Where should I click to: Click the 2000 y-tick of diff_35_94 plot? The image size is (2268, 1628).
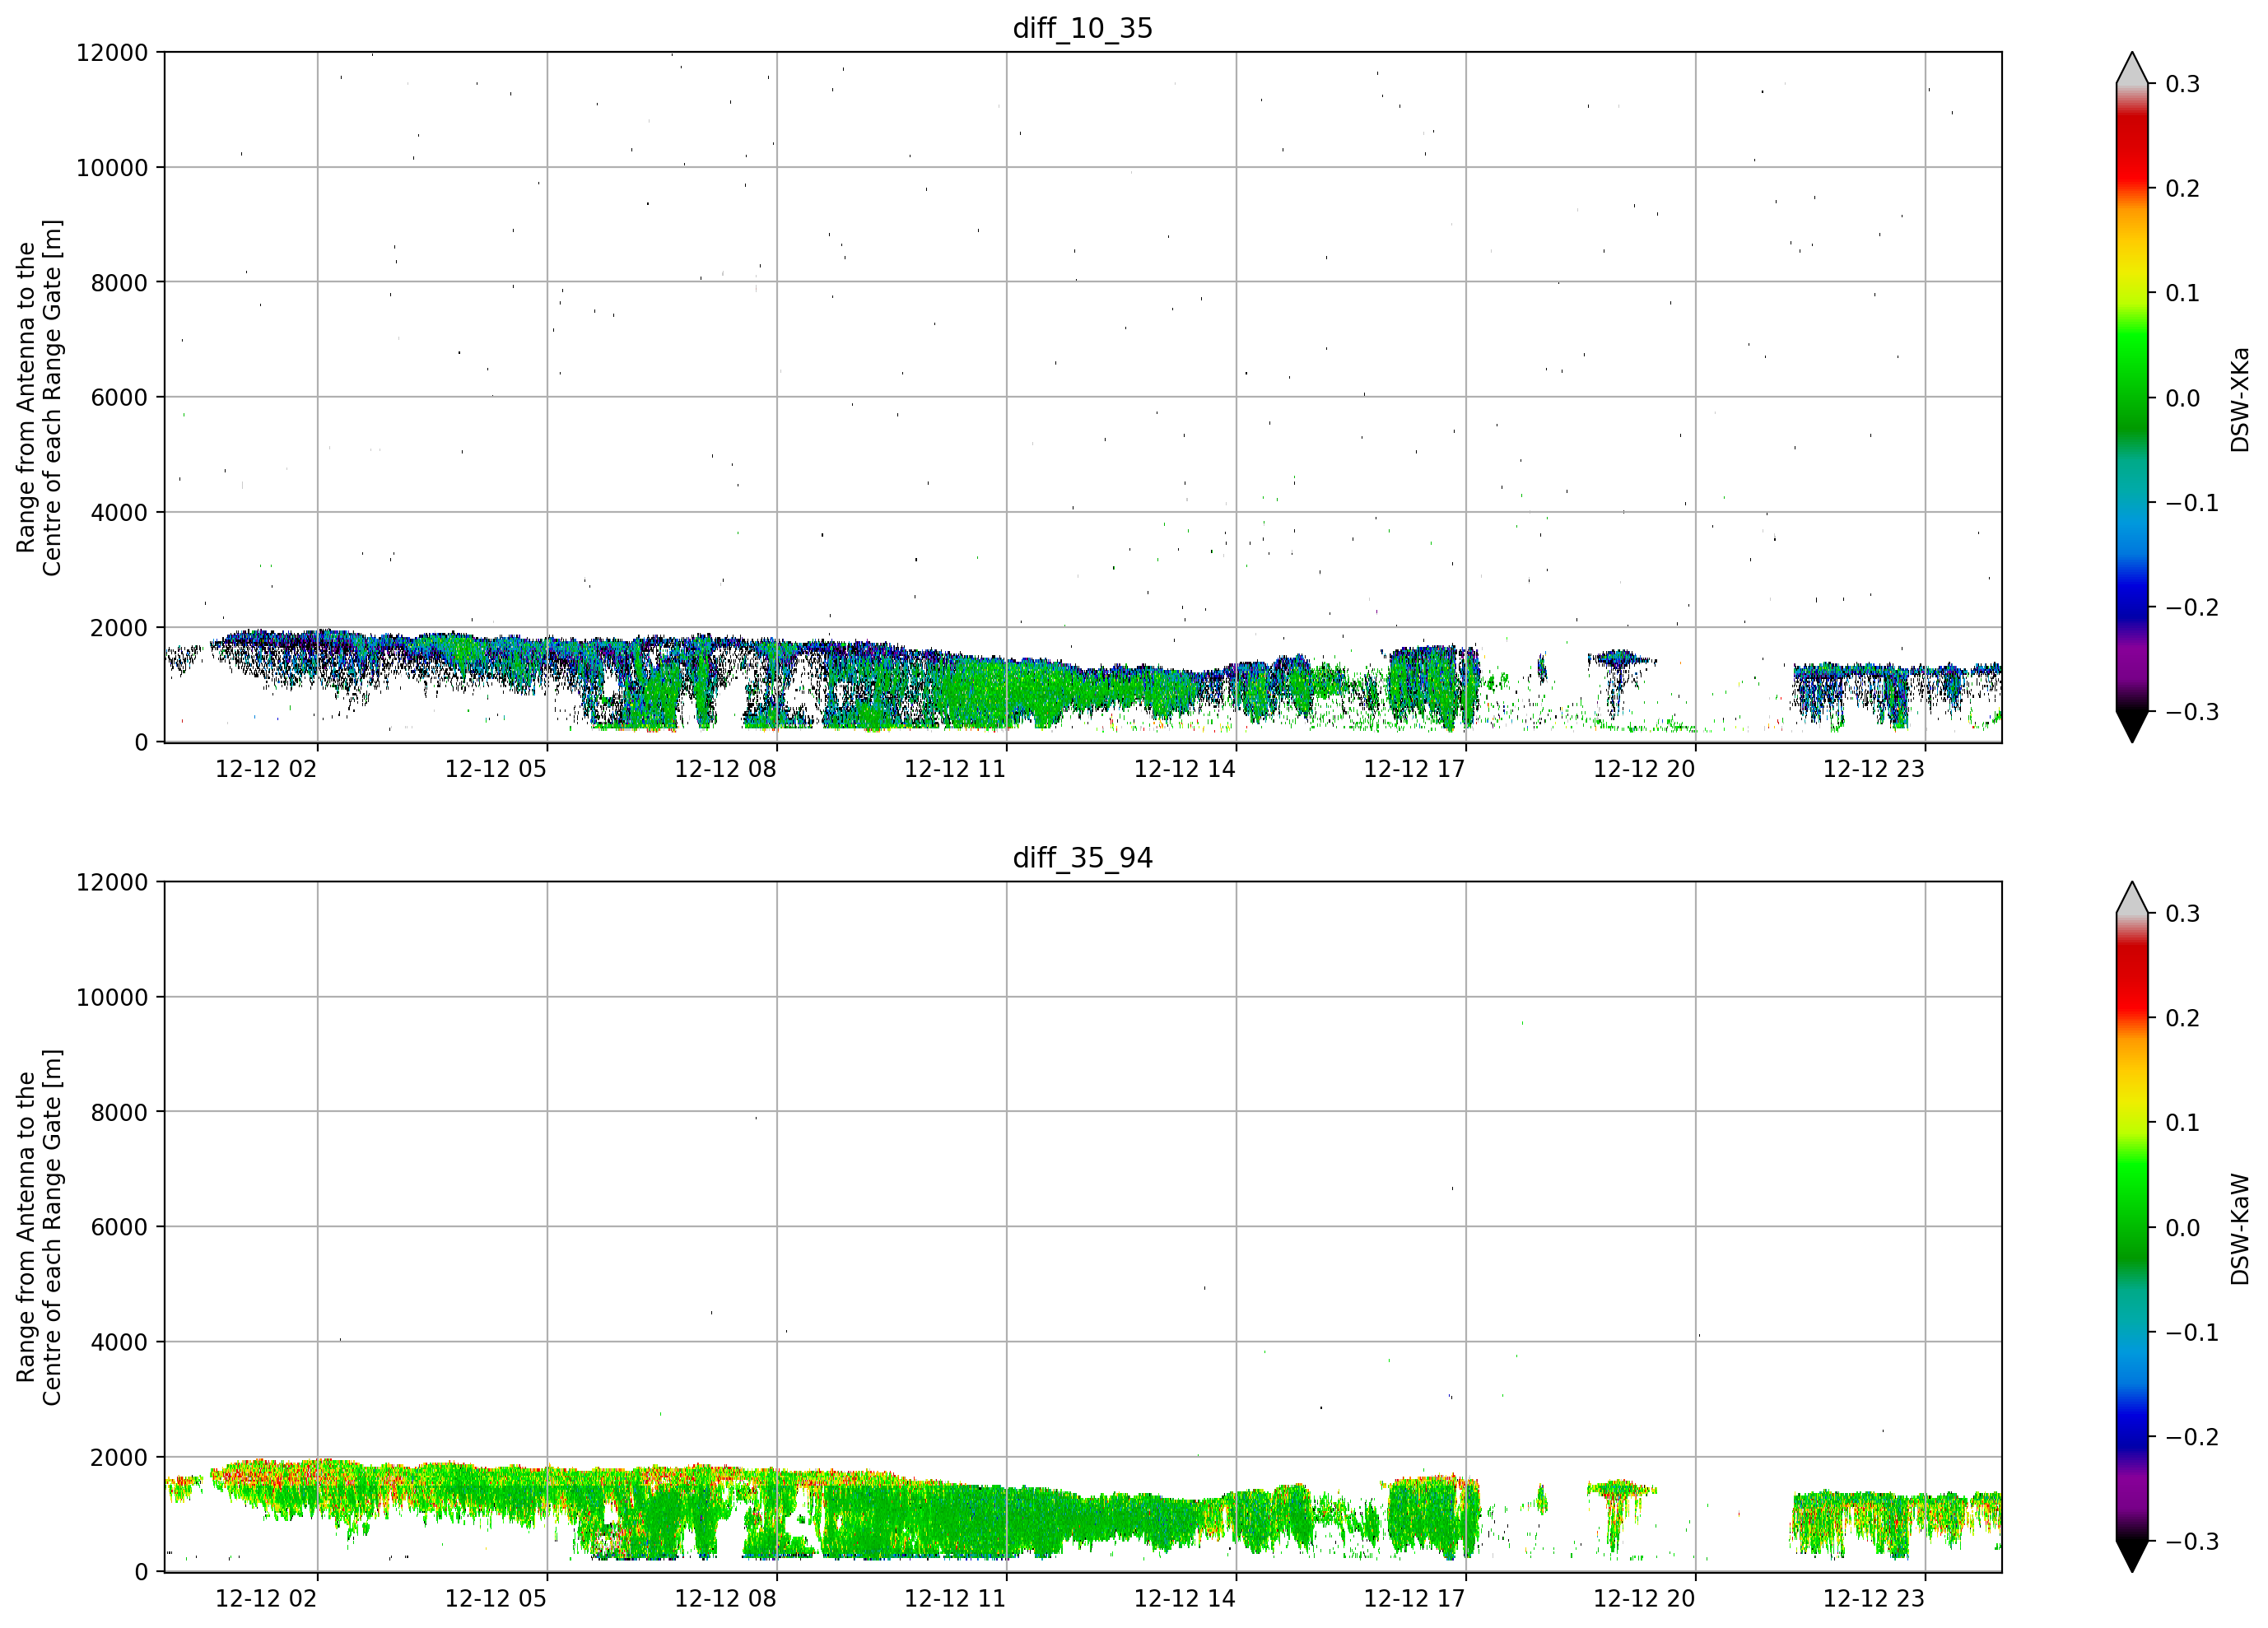[119, 1457]
